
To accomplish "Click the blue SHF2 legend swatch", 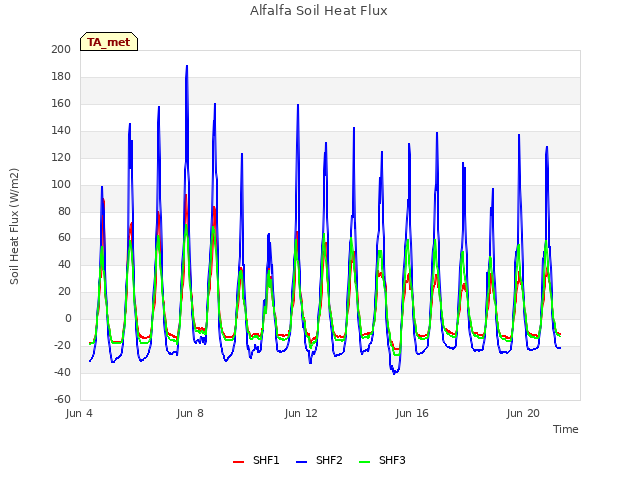I will (301, 462).
